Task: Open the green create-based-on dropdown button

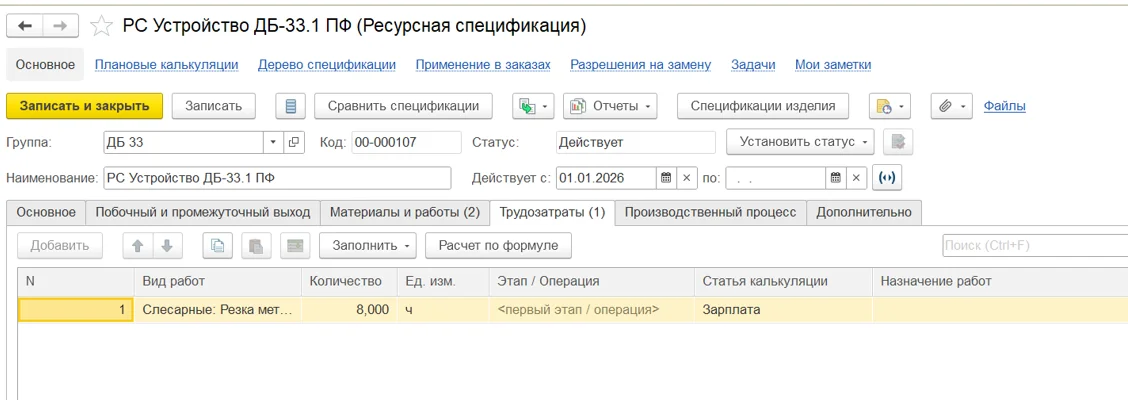Action: [x=533, y=106]
